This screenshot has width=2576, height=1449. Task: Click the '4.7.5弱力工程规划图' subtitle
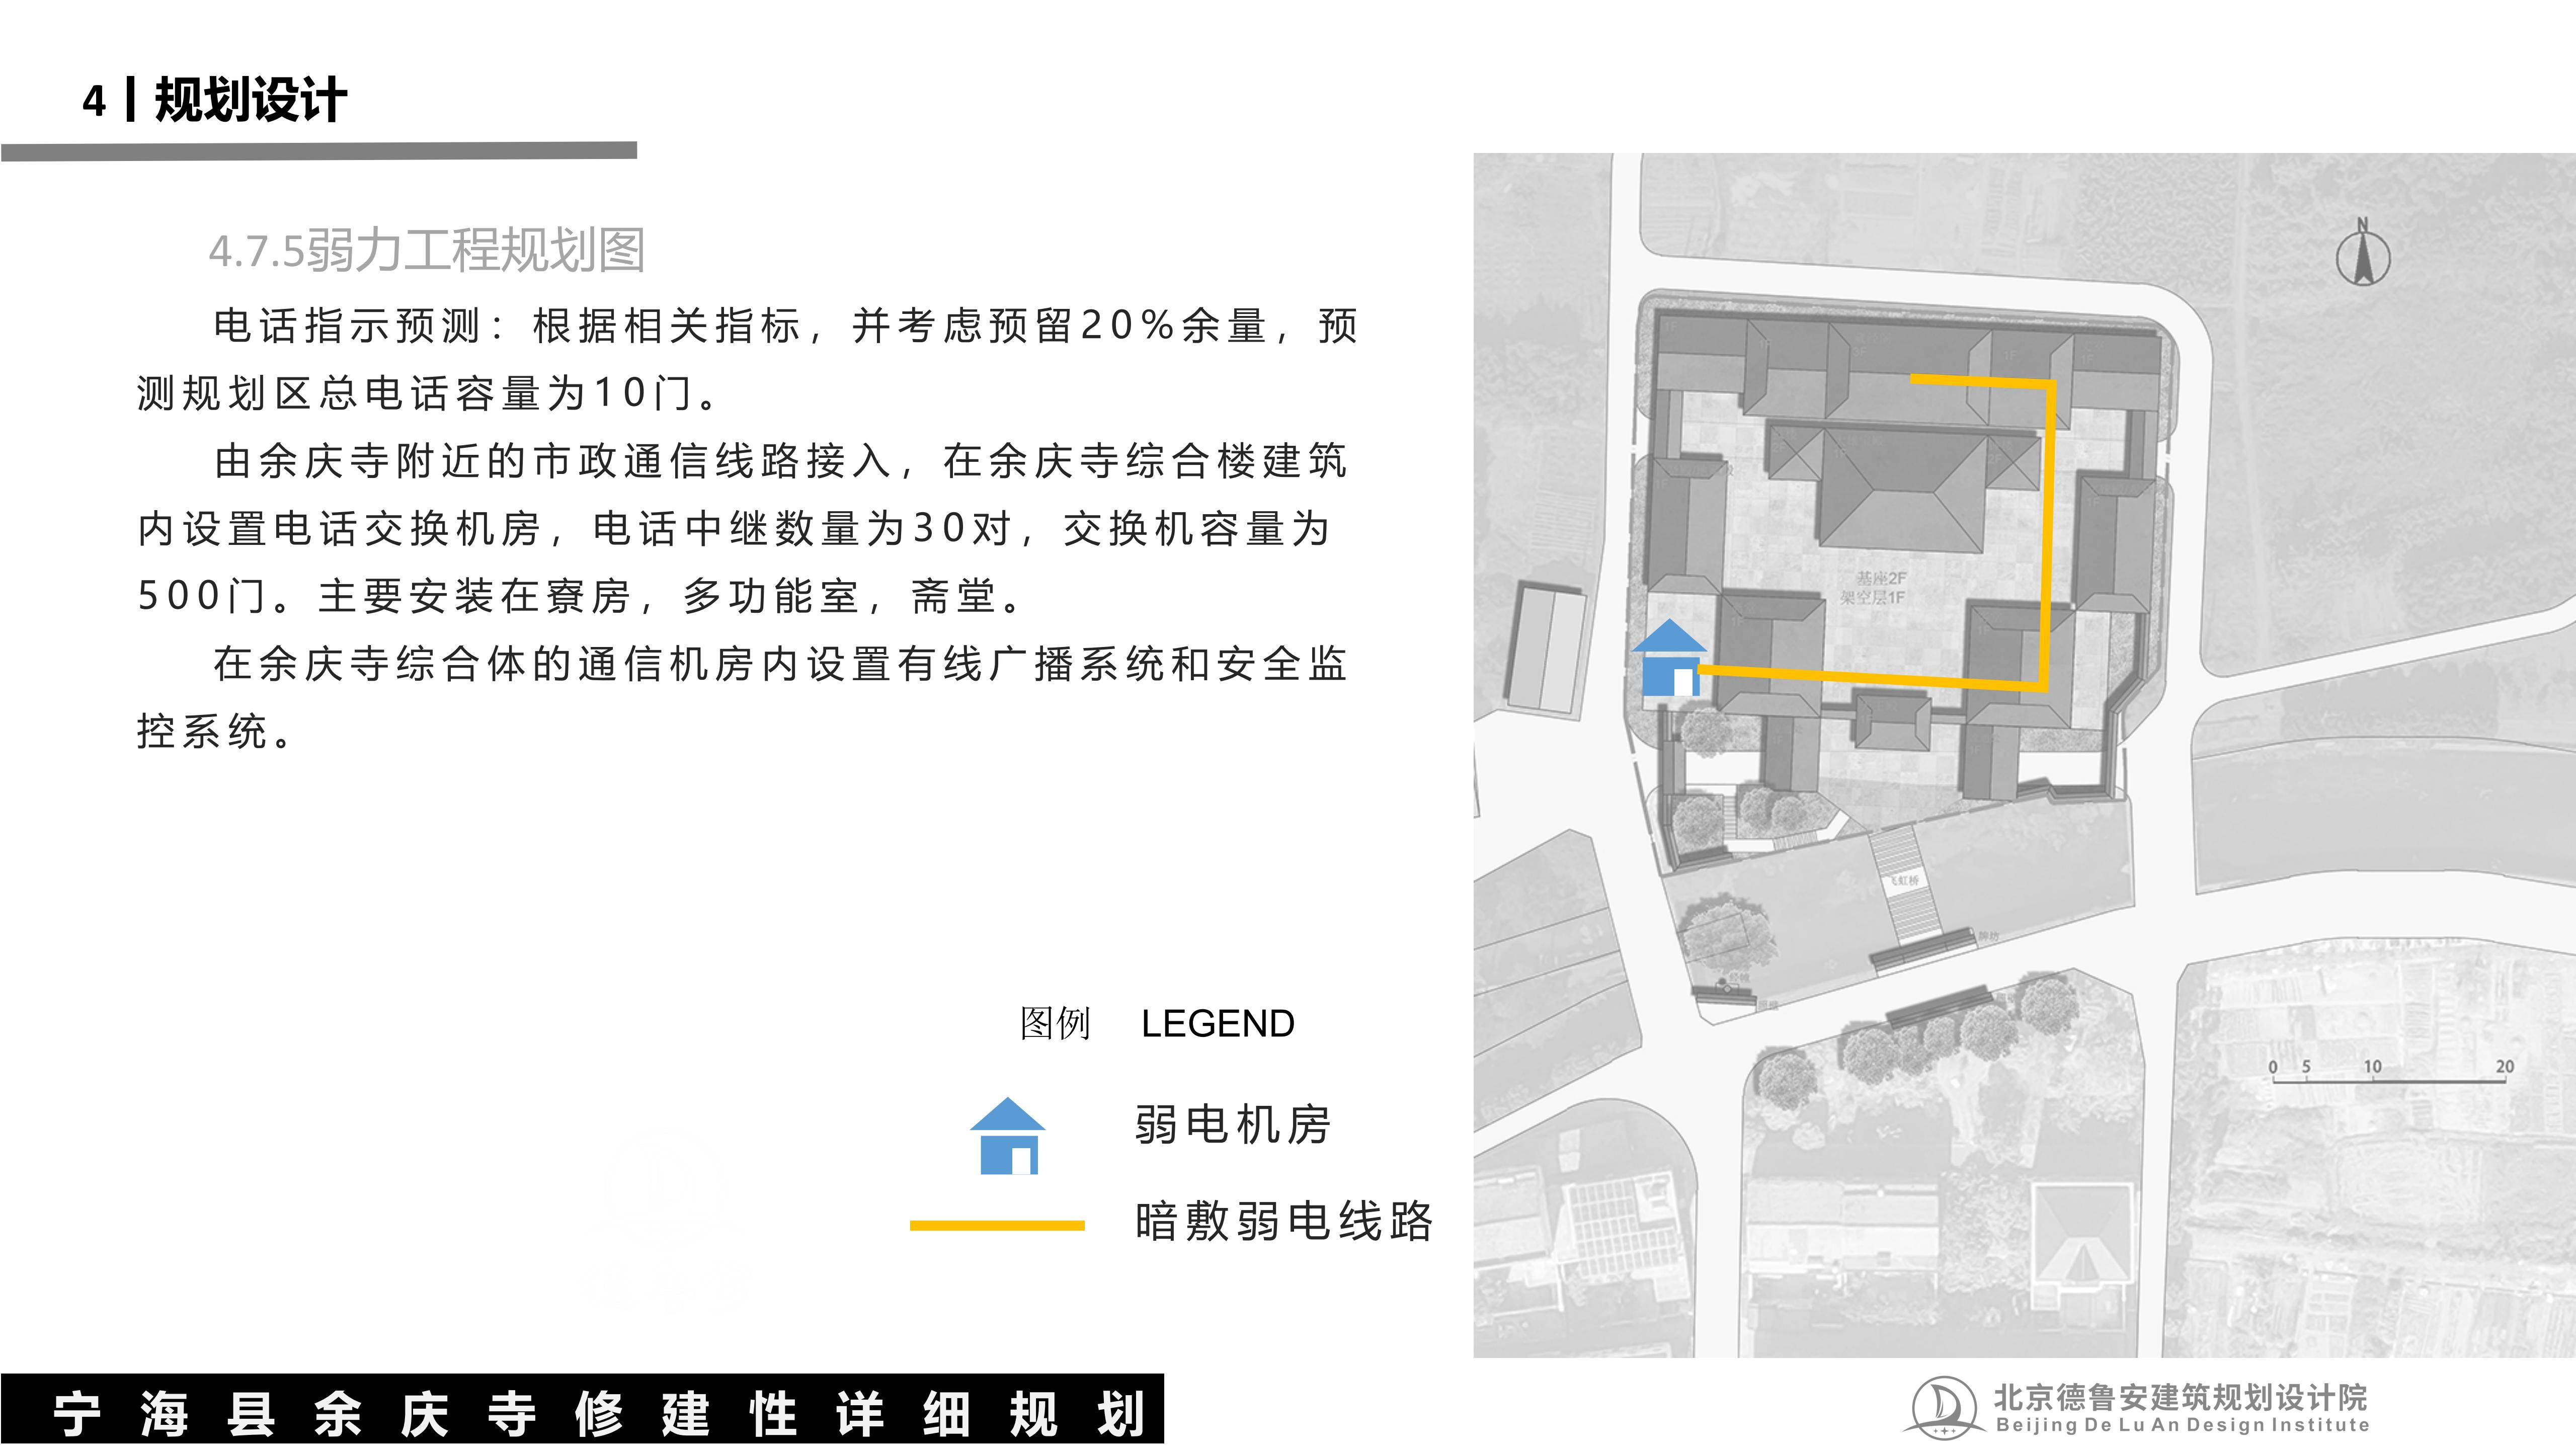[426, 250]
